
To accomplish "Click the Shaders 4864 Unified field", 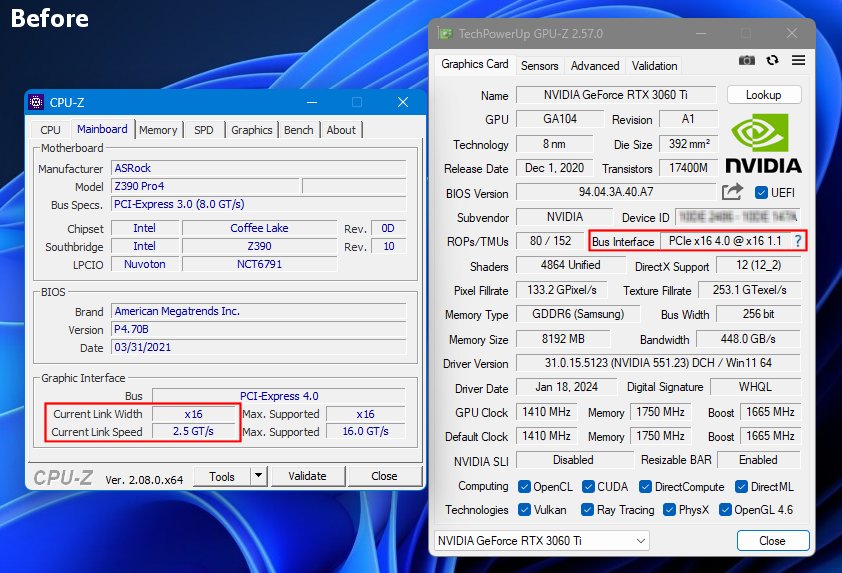I will (x=570, y=265).
